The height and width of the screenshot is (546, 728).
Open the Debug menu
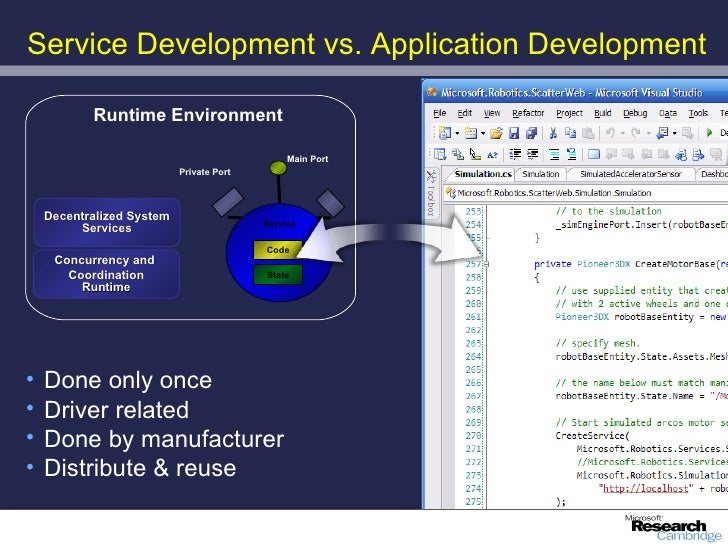635,113
